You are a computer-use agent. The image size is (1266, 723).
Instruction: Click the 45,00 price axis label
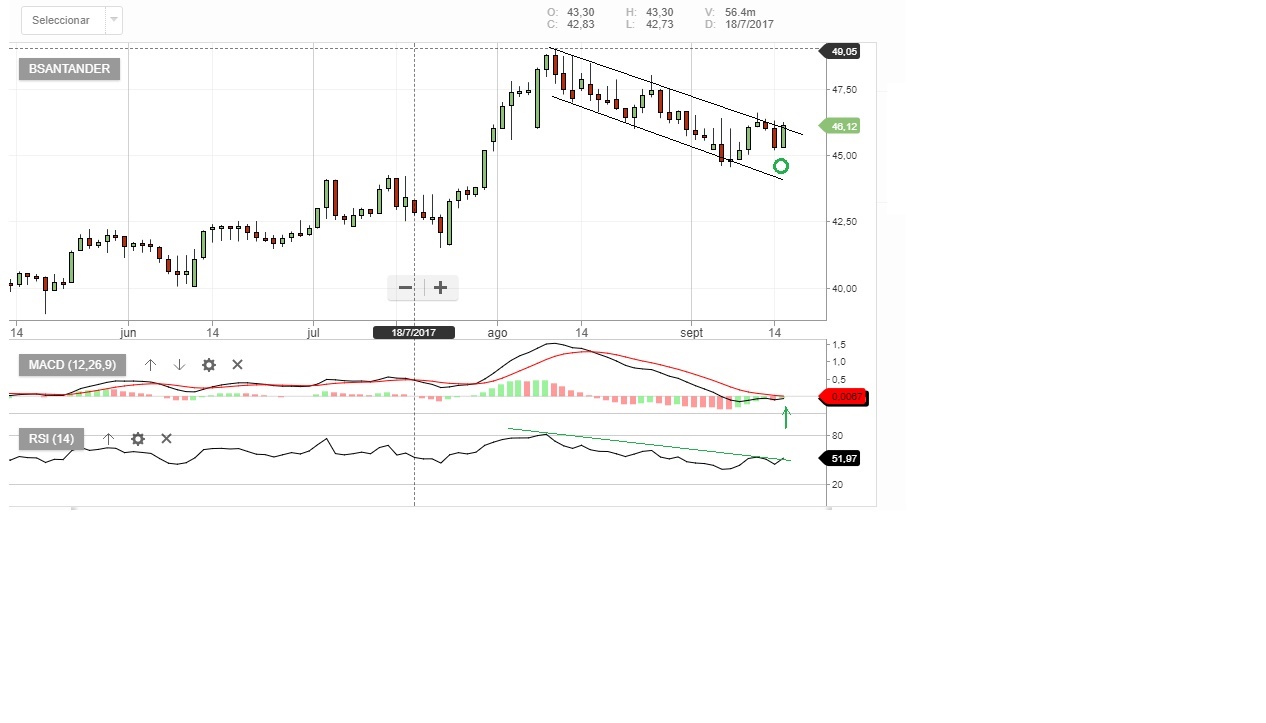coord(844,155)
